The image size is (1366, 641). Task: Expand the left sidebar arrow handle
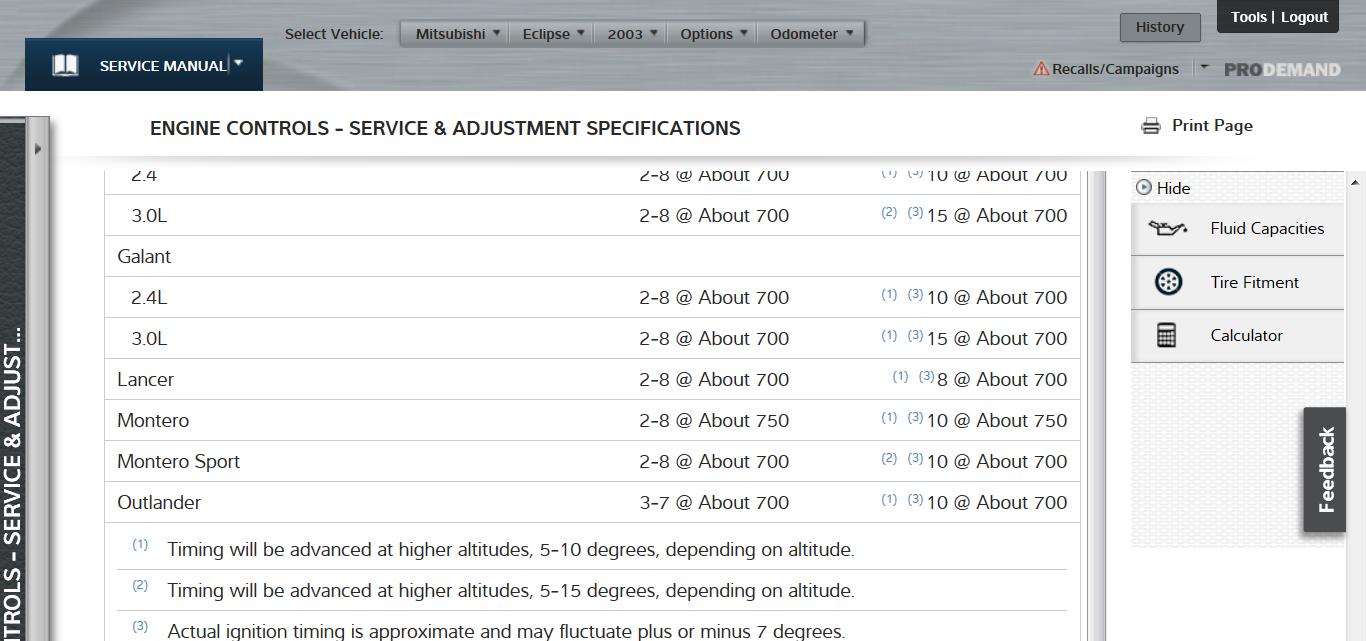click(x=38, y=149)
